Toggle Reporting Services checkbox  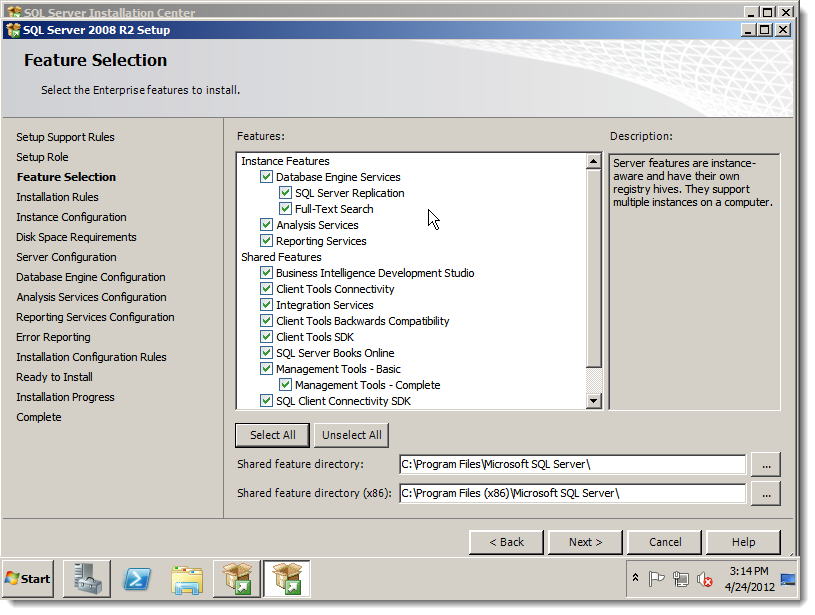[x=266, y=241]
